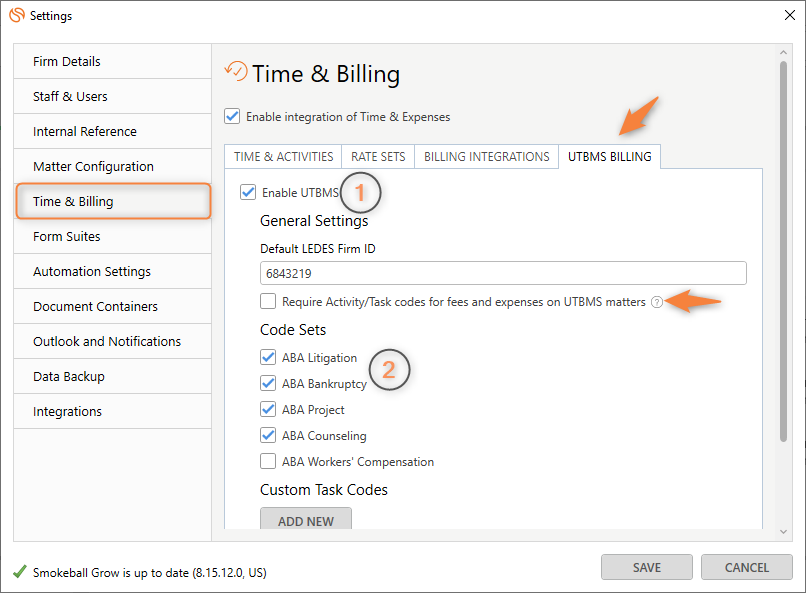Click the Smokeball Grow up to date status text

[150, 572]
